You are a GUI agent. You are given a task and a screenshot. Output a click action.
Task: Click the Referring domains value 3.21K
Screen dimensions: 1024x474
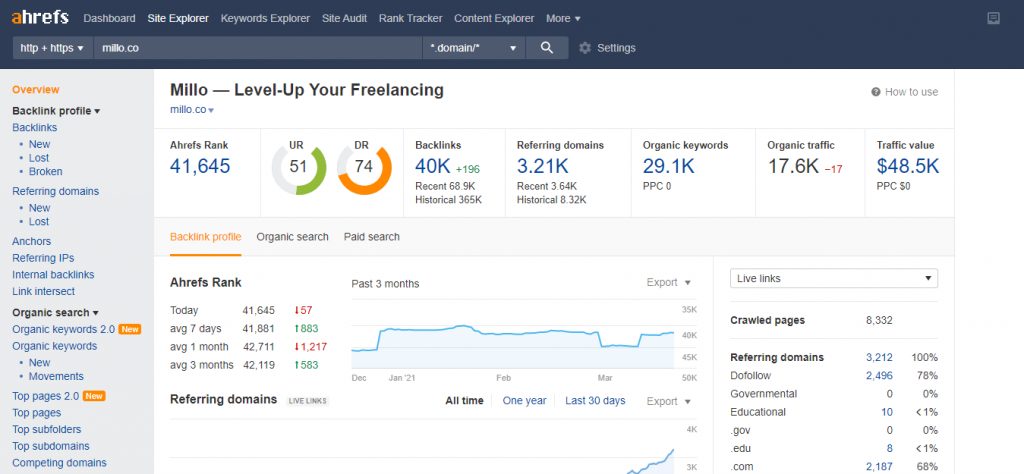point(541,166)
